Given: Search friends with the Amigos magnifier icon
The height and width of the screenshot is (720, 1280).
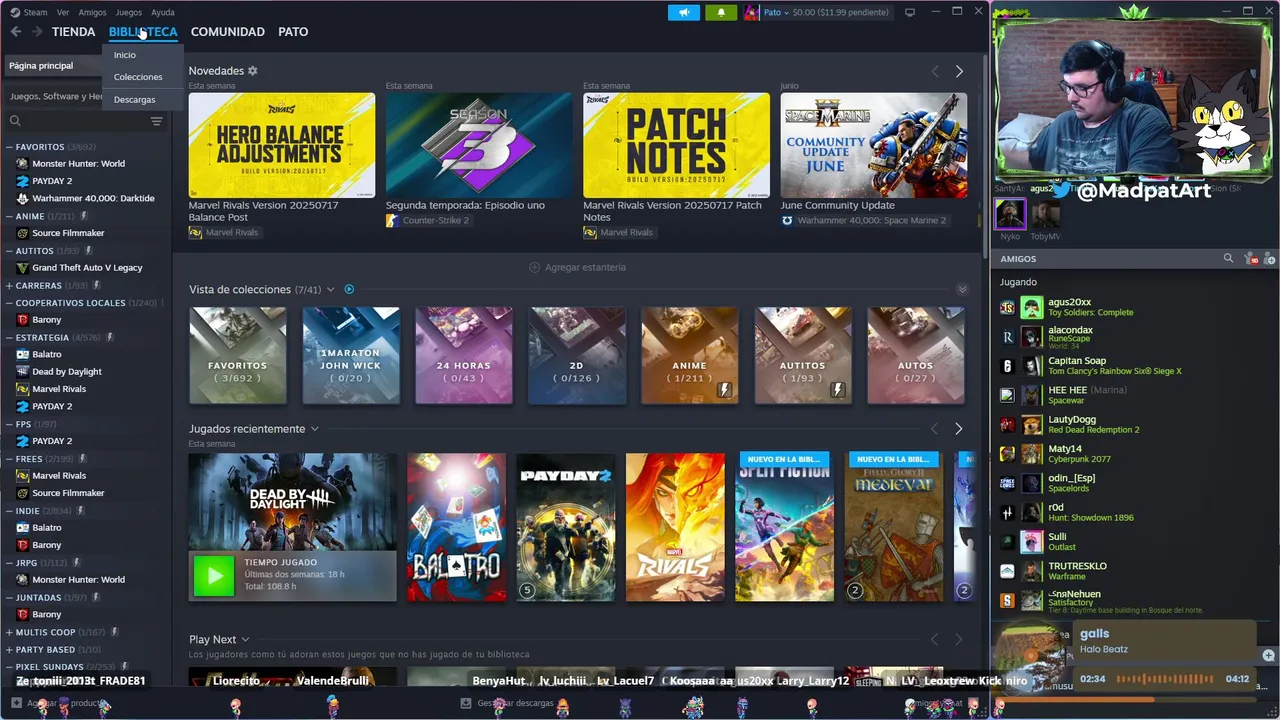Looking at the screenshot, I should pyautogui.click(x=1228, y=258).
